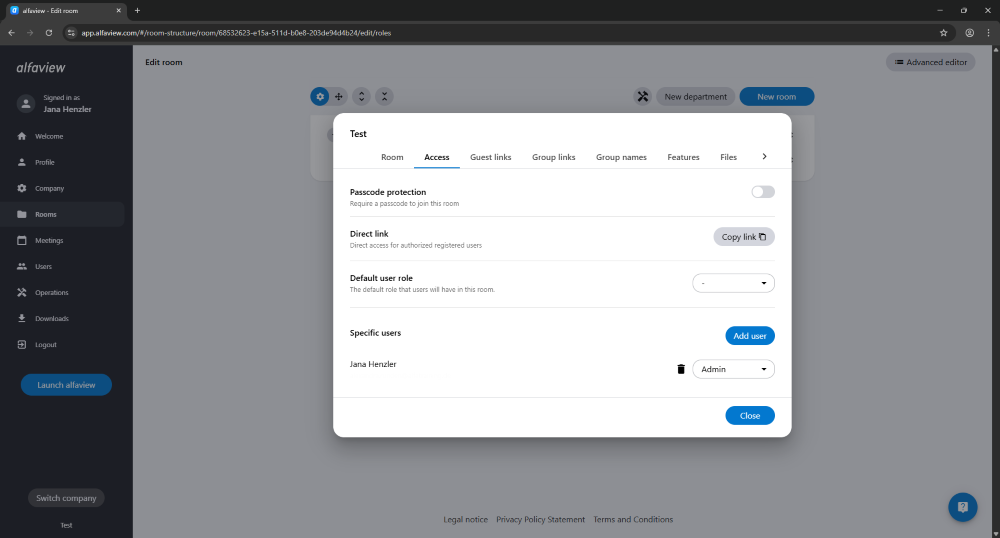The image size is (1000, 538).
Task: Open the Default user role dropdown
Action: [x=733, y=283]
